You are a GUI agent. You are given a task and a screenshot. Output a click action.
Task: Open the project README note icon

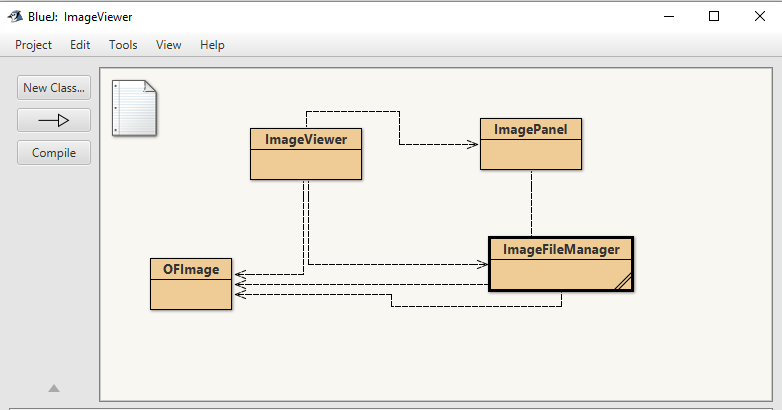(x=134, y=108)
